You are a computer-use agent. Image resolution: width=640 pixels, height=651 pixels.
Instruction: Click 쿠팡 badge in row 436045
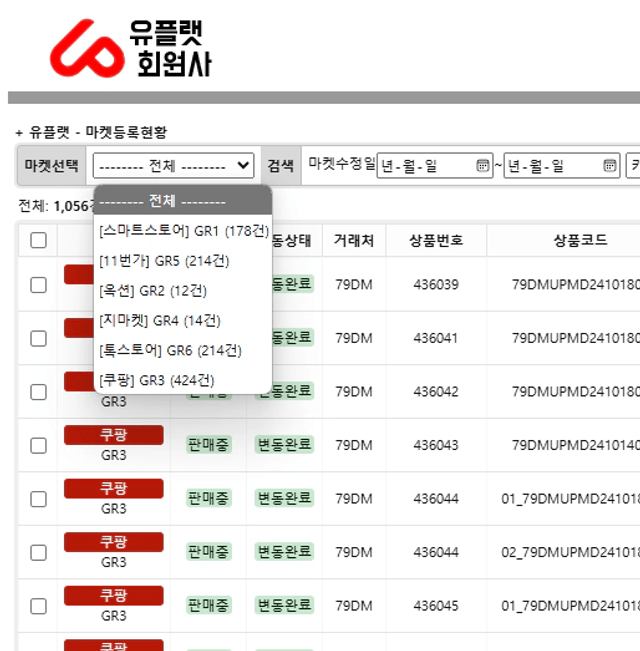point(114,595)
